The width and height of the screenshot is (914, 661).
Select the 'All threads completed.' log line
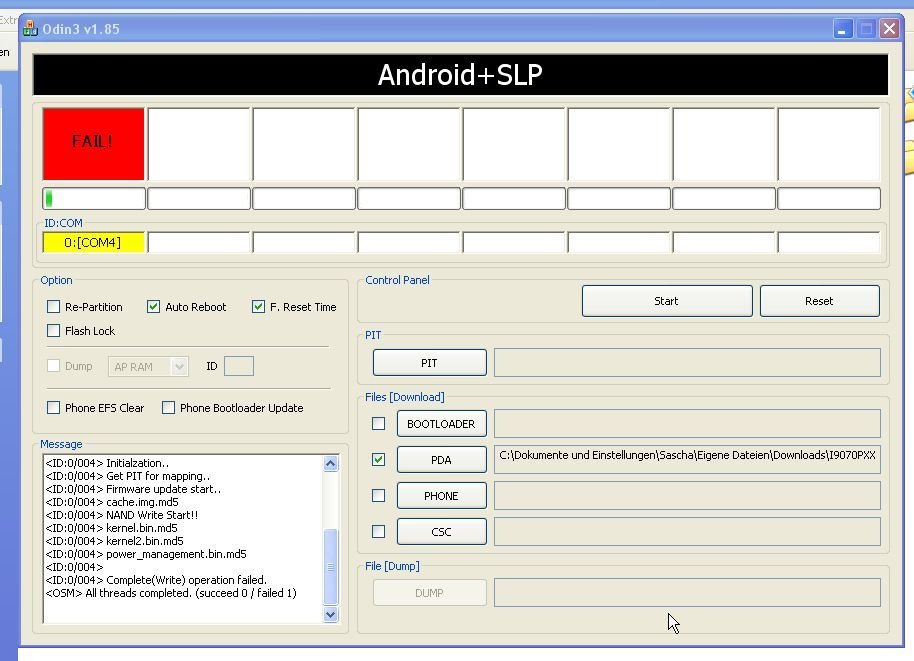point(171,593)
